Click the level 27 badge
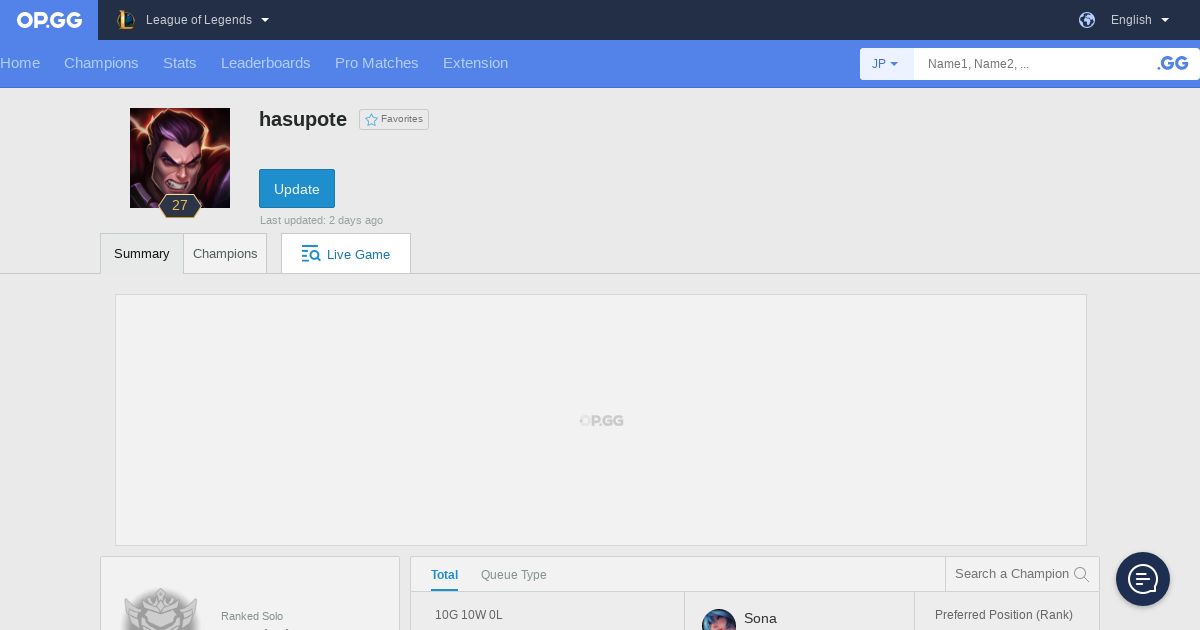The height and width of the screenshot is (630, 1200). pos(180,206)
